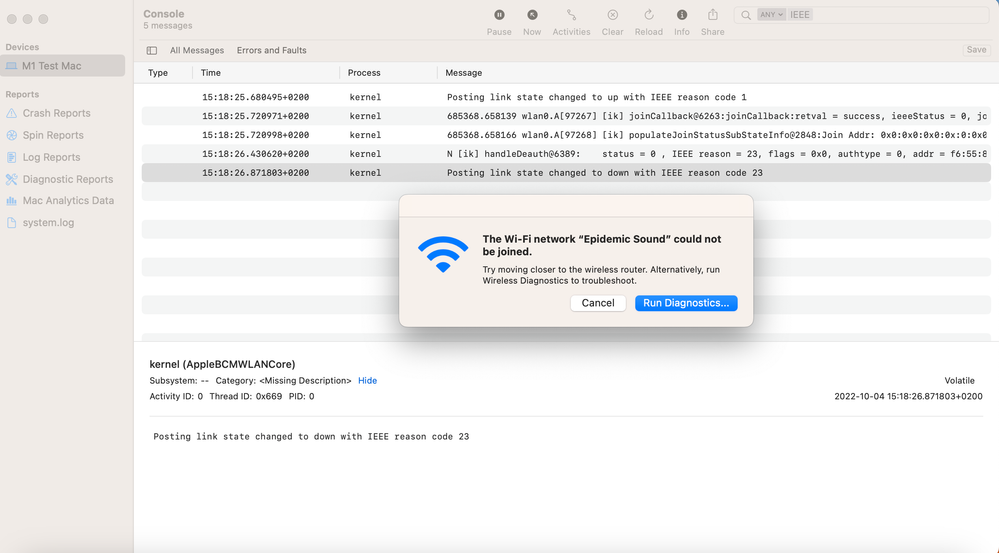This screenshot has width=999, height=553.
Task: Toggle the sidebar filter panel icon
Action: coord(152,50)
